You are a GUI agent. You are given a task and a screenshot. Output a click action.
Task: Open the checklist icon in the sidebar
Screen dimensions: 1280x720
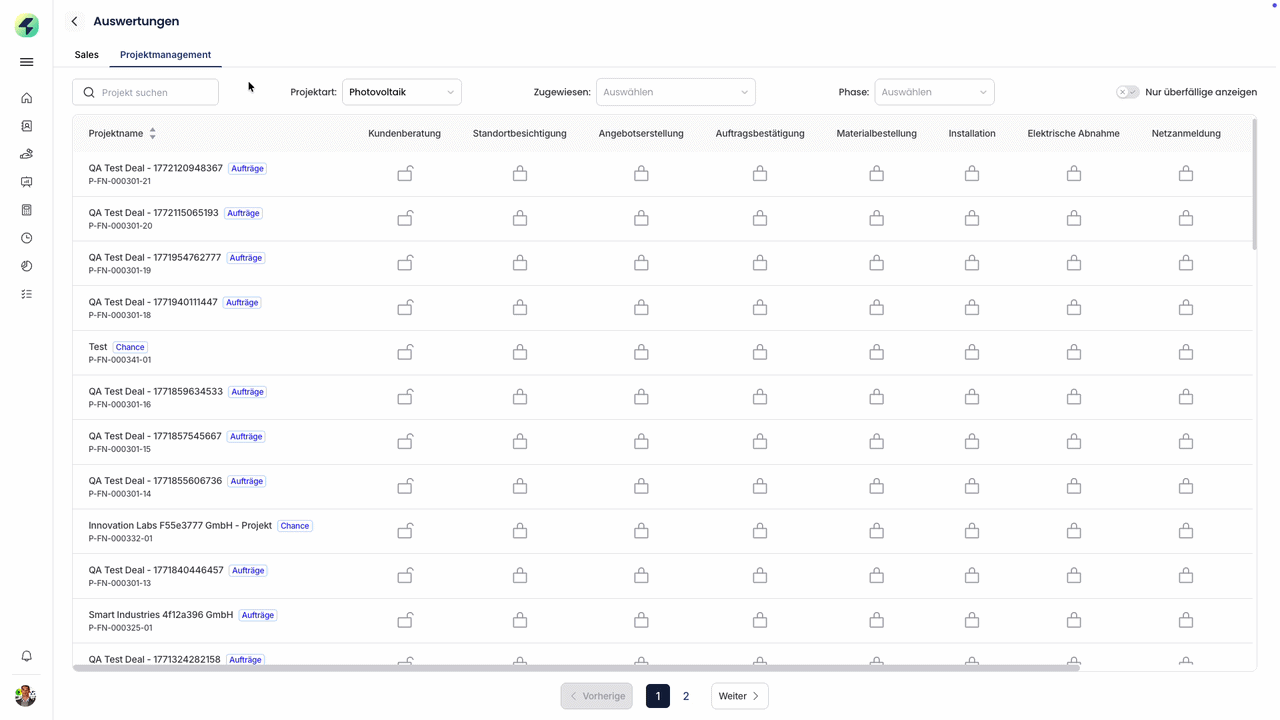point(27,294)
